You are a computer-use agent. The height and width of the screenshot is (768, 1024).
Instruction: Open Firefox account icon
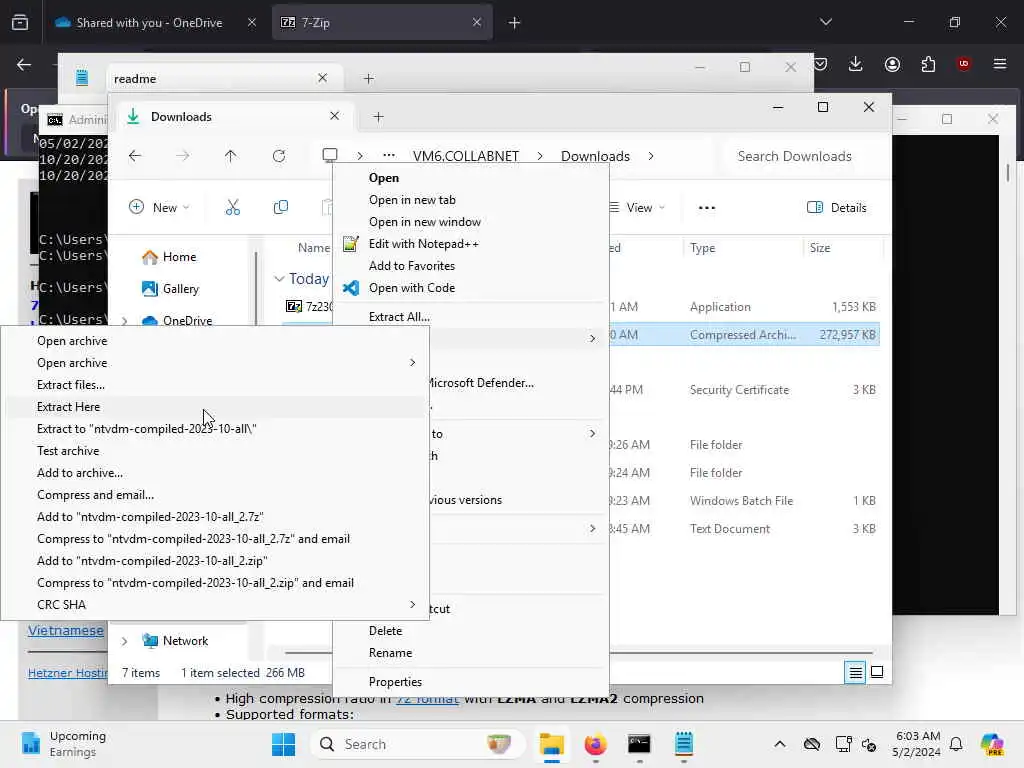click(x=892, y=64)
